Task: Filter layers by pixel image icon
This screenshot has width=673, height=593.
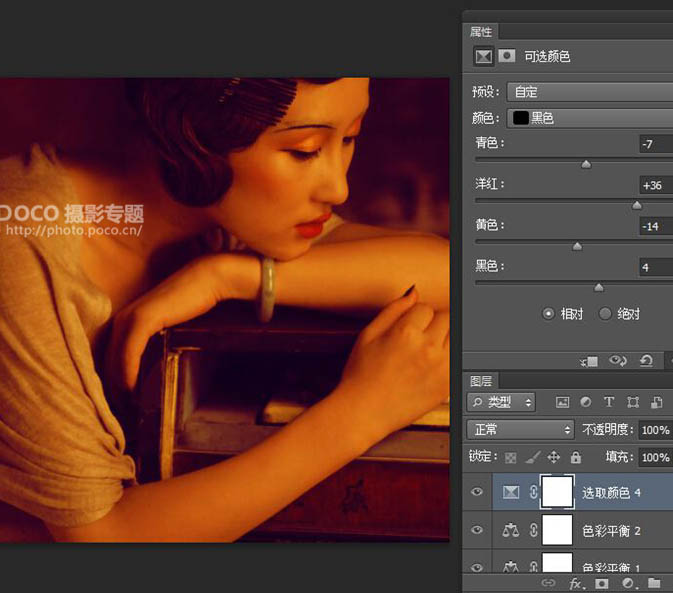Action: [562, 402]
